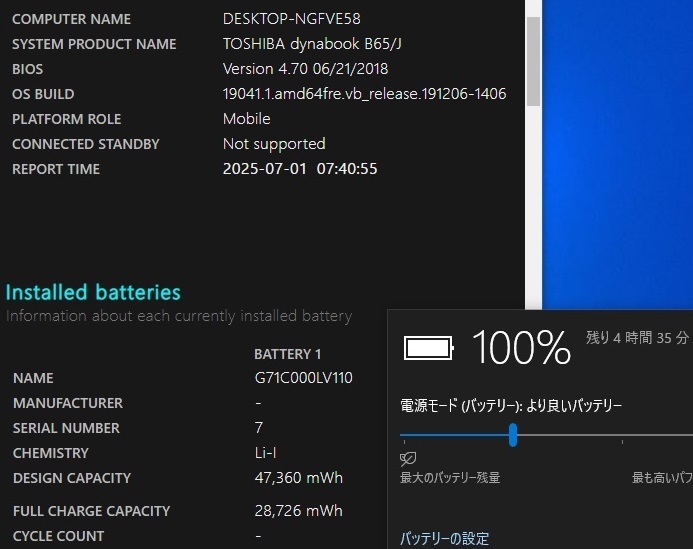
Task: Click the SYSTEM PRODUCT NAME label
Action: [94, 44]
